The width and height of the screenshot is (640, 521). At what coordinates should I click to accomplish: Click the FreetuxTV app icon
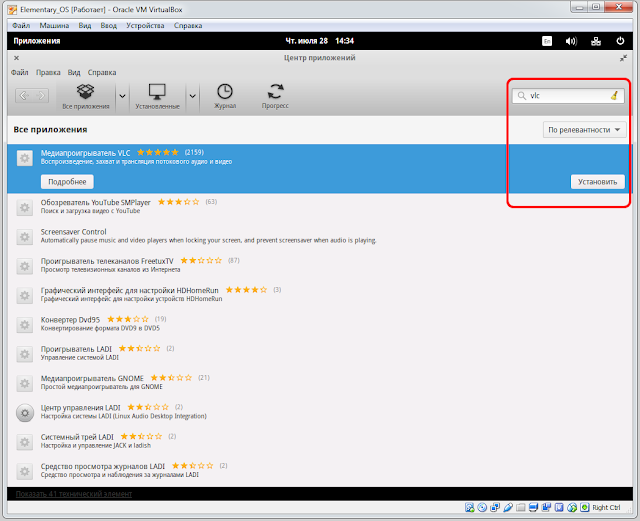click(x=24, y=266)
